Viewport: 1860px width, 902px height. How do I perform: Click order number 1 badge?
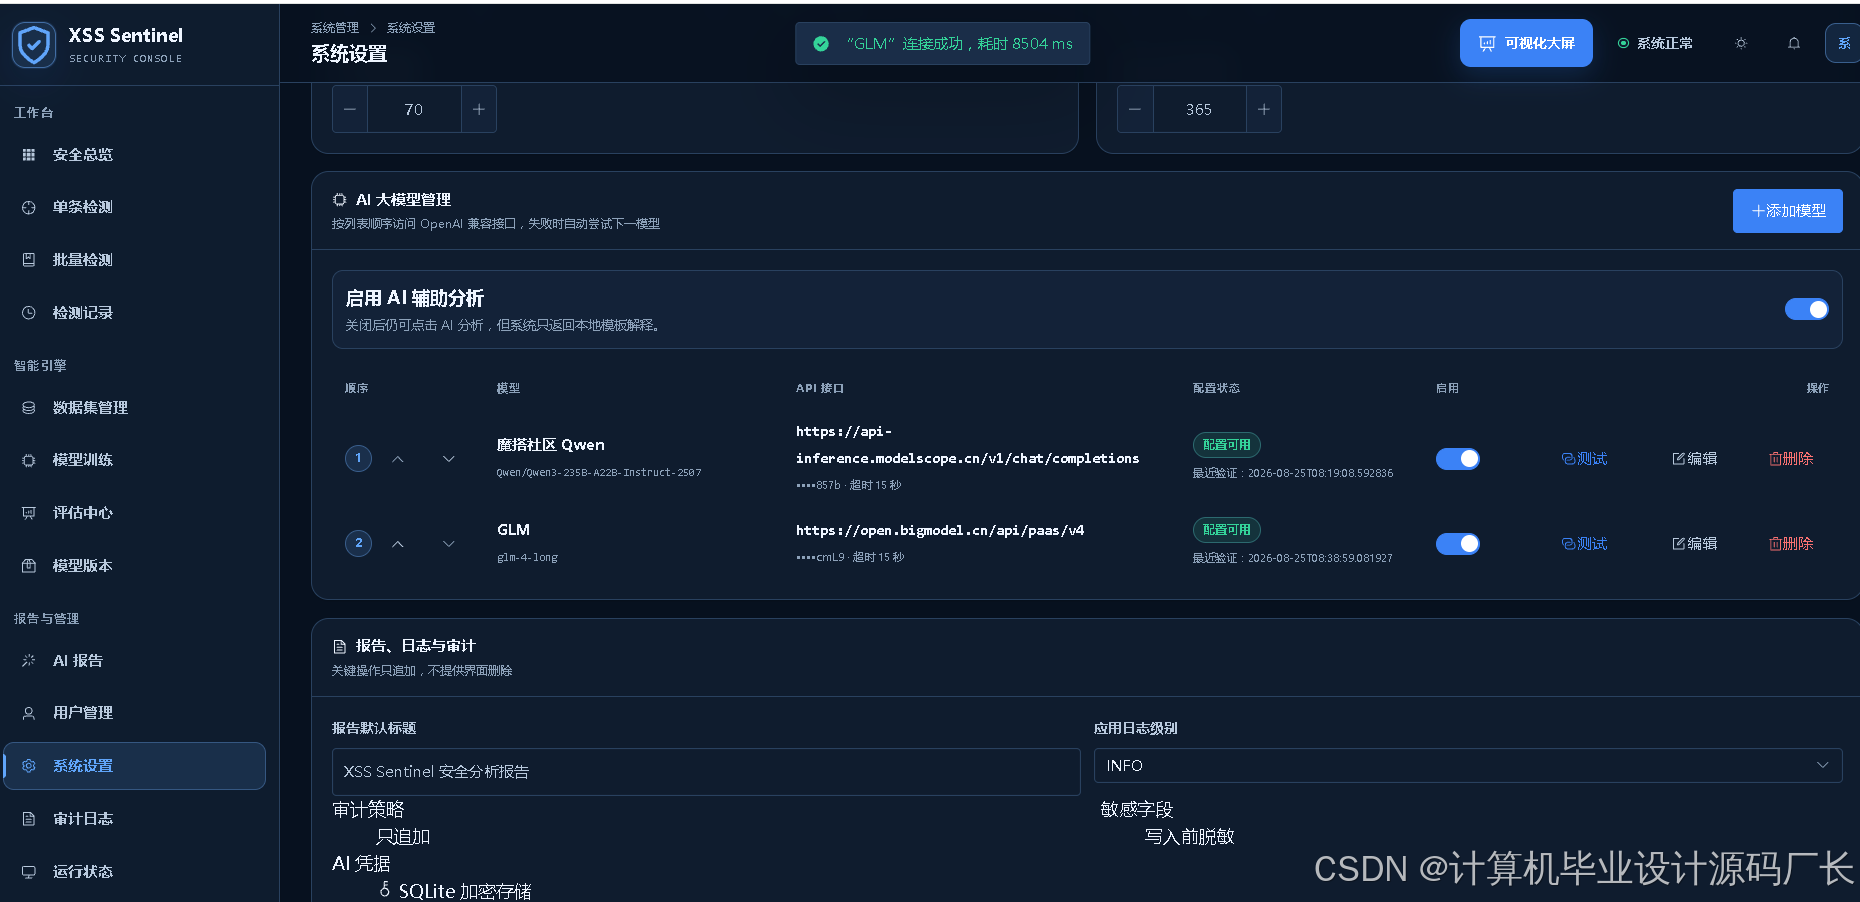[x=358, y=458]
